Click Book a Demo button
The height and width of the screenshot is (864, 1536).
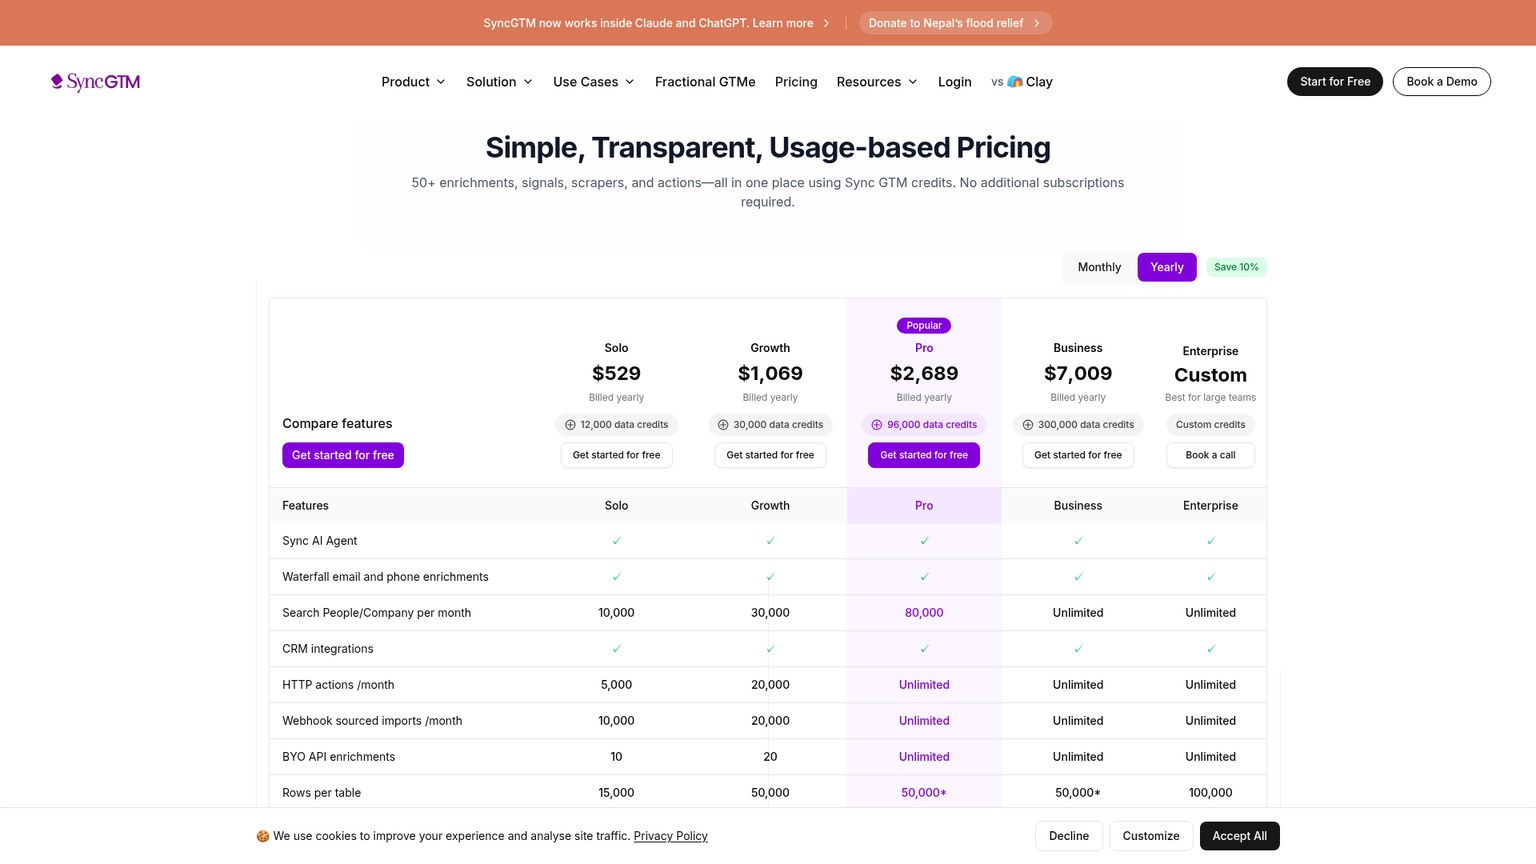point(1441,82)
